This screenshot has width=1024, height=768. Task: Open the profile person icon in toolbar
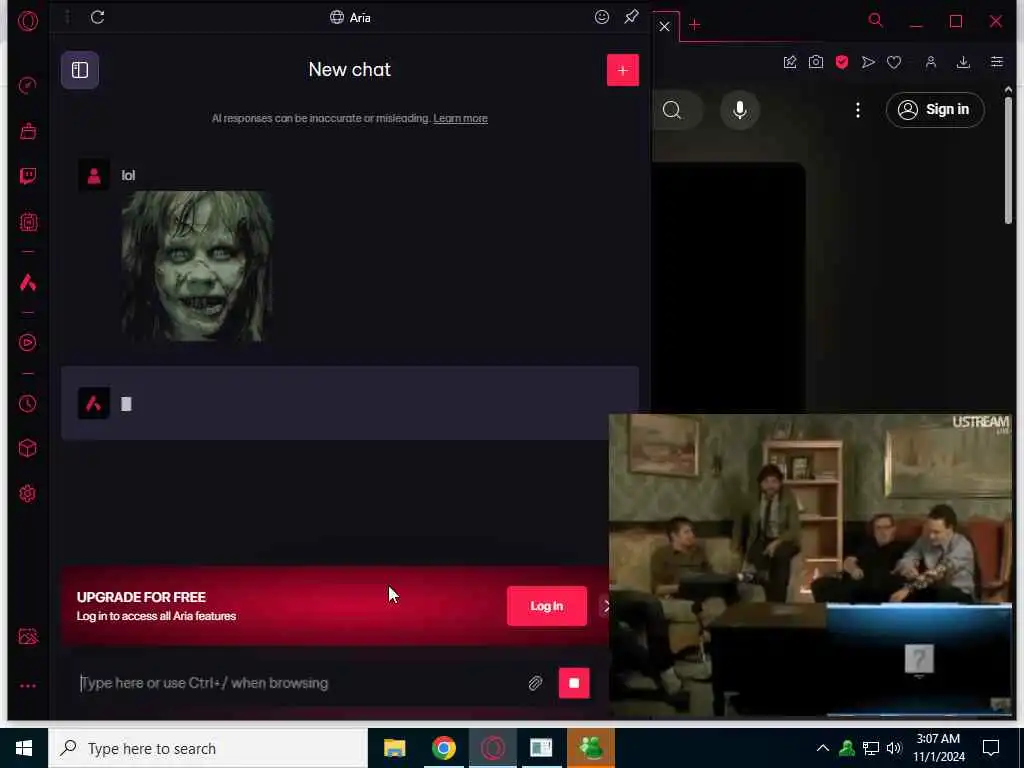click(x=931, y=62)
